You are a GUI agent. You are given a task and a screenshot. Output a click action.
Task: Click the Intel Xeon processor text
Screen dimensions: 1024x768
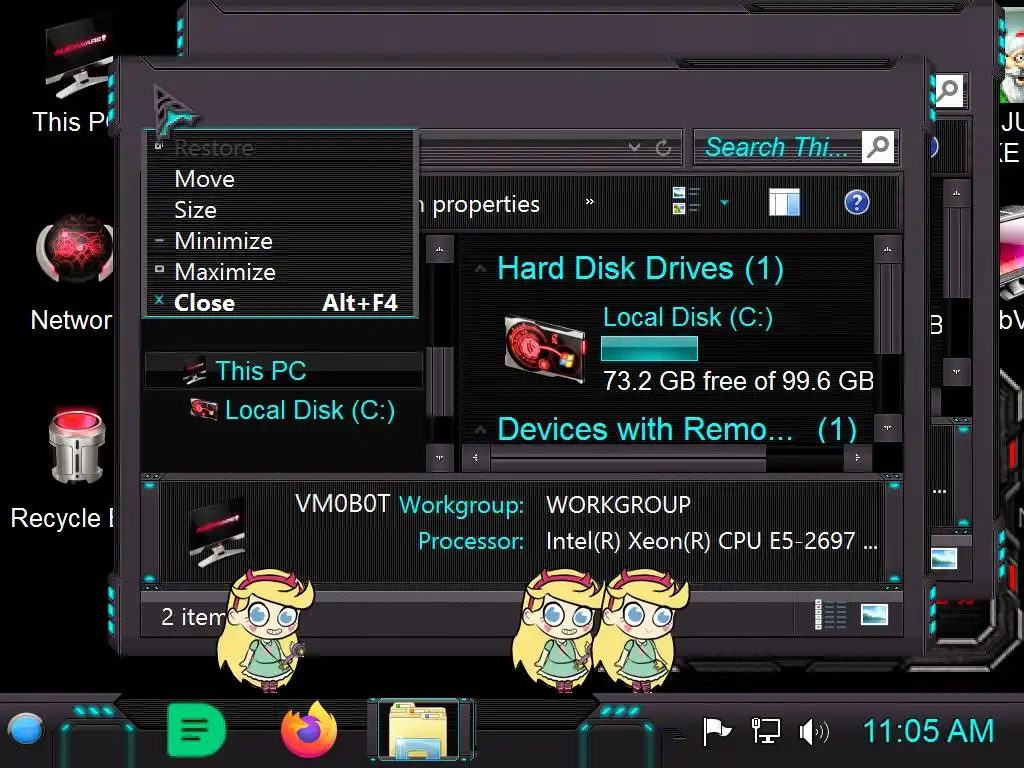tap(712, 541)
